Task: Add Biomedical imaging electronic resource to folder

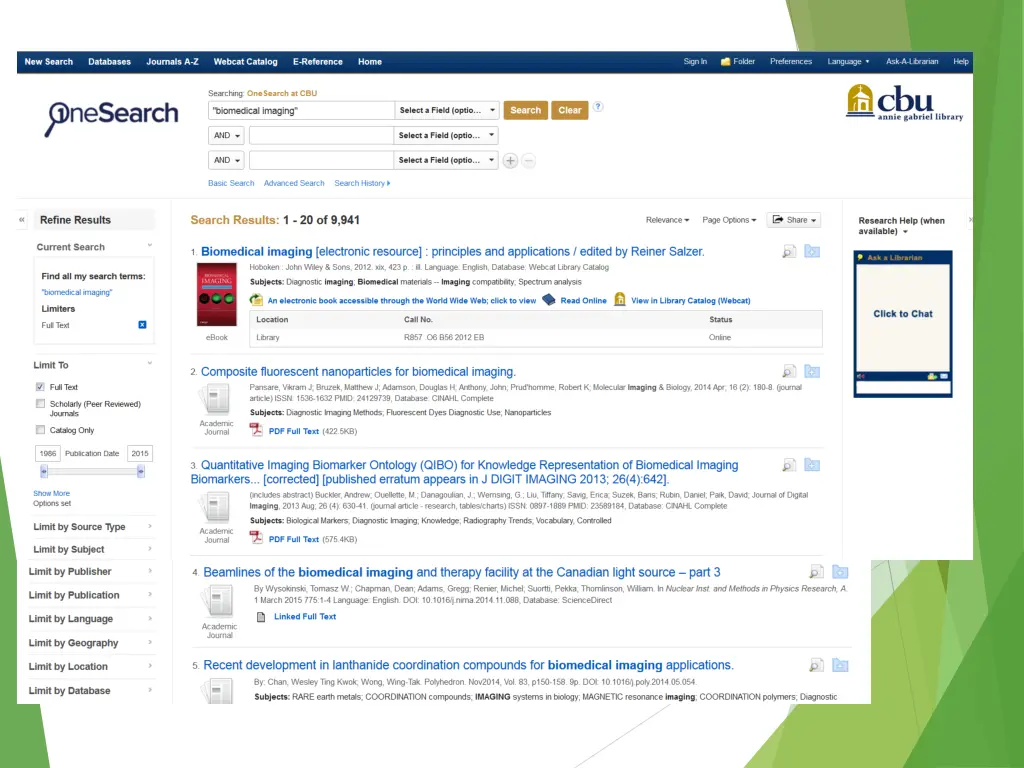Action: [812, 251]
